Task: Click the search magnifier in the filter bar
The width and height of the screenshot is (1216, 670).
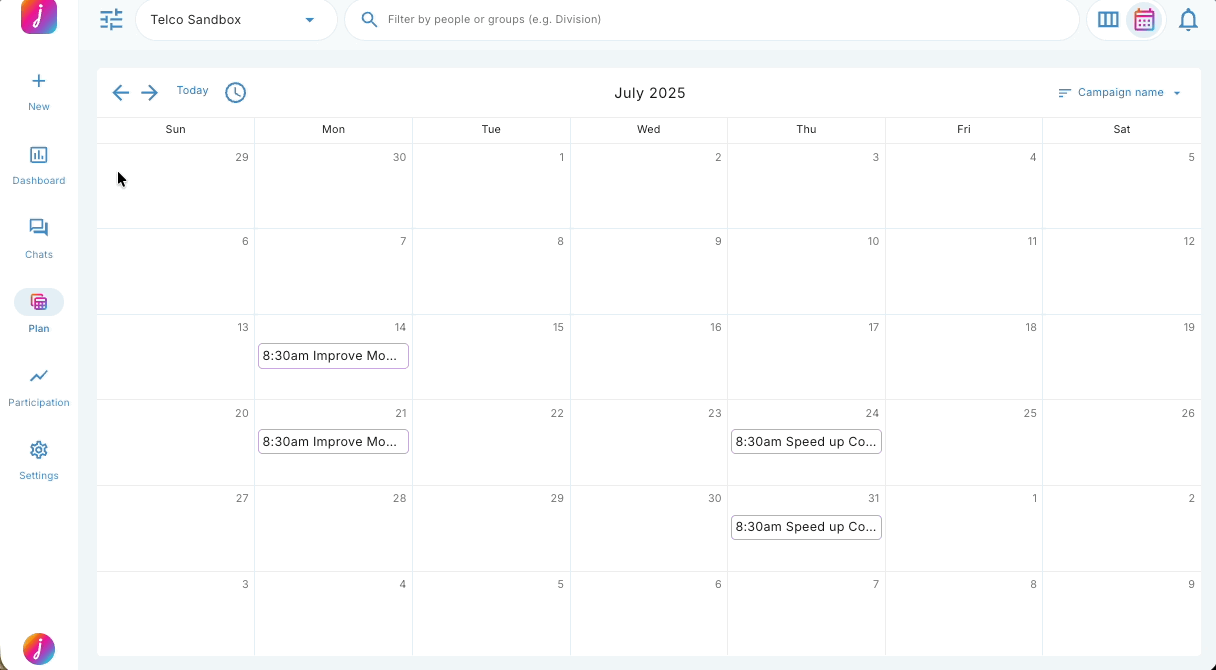Action: click(x=369, y=19)
